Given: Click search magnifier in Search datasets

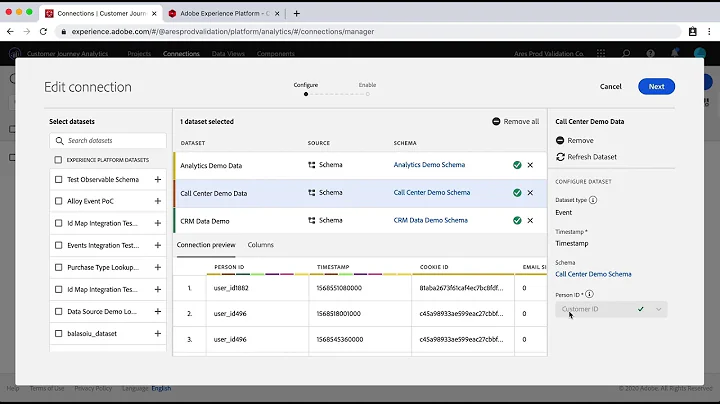Looking at the screenshot, I should point(60,140).
